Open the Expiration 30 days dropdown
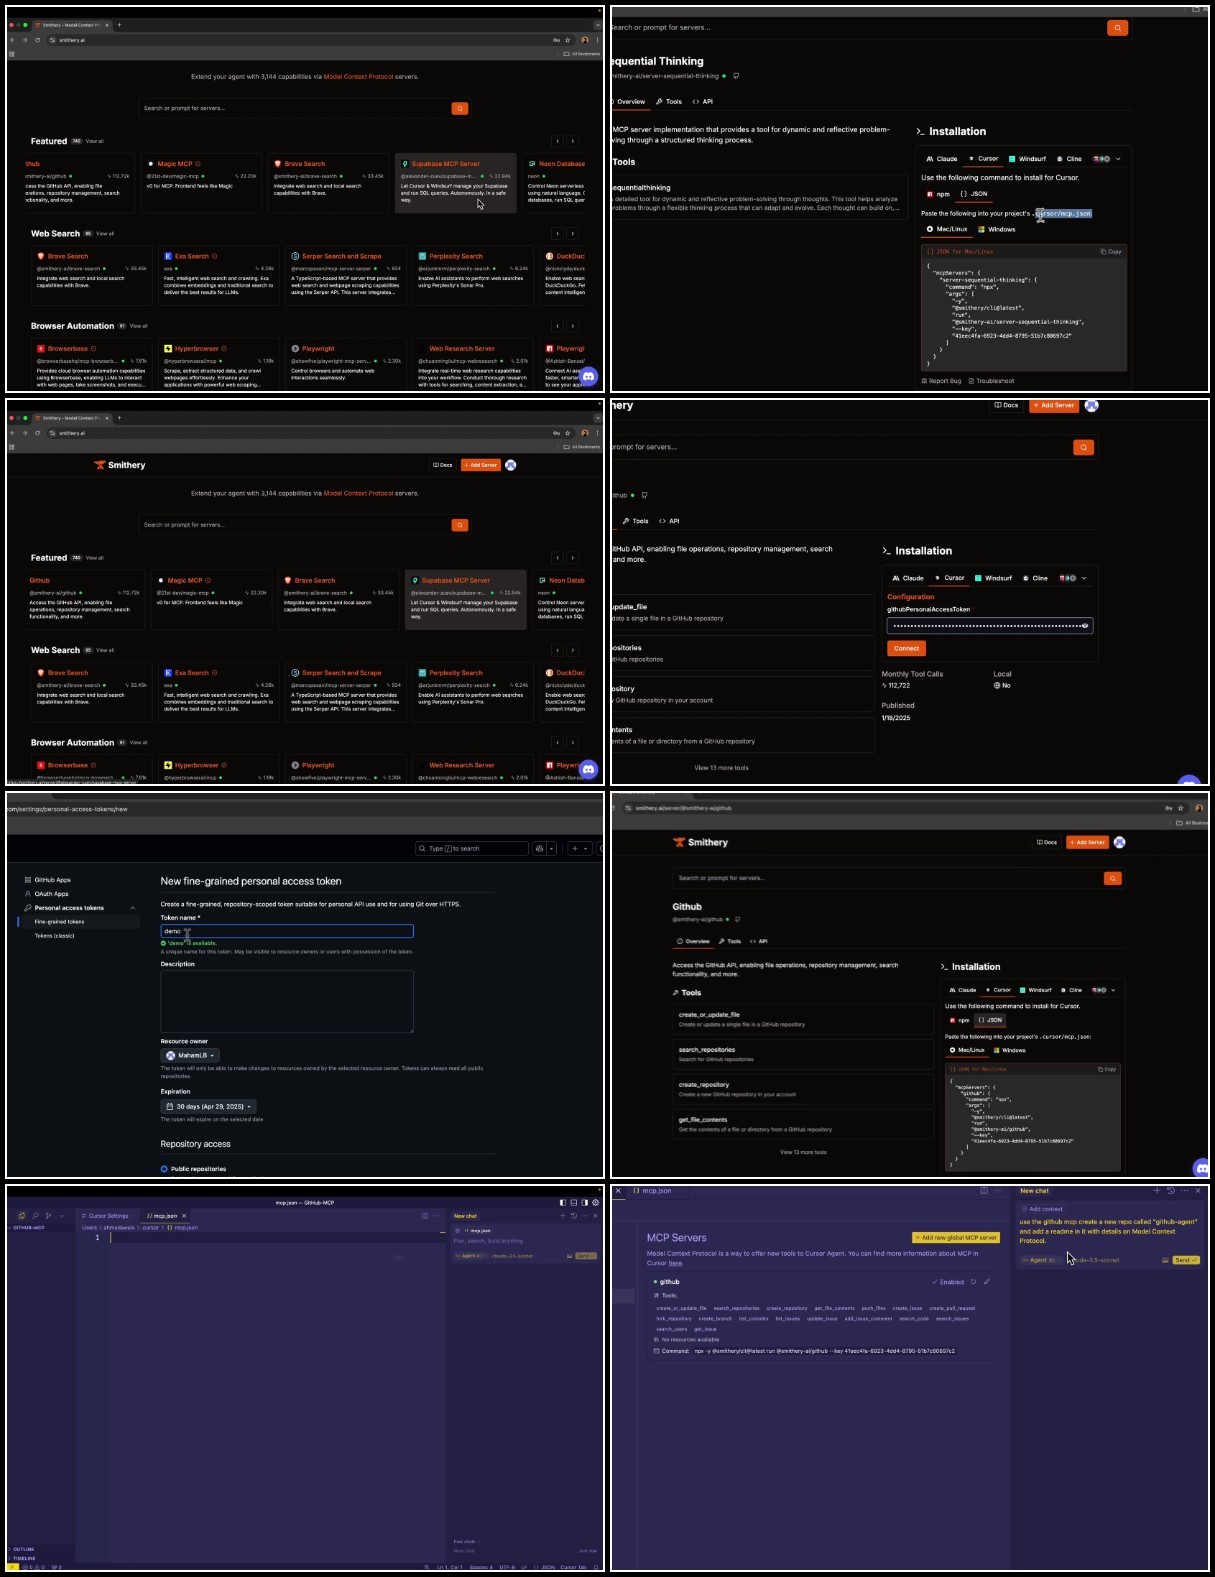 208,1107
